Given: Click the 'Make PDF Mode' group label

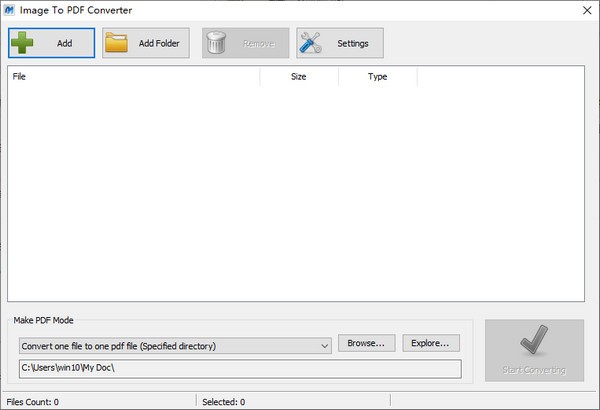Looking at the screenshot, I should click(x=43, y=320).
